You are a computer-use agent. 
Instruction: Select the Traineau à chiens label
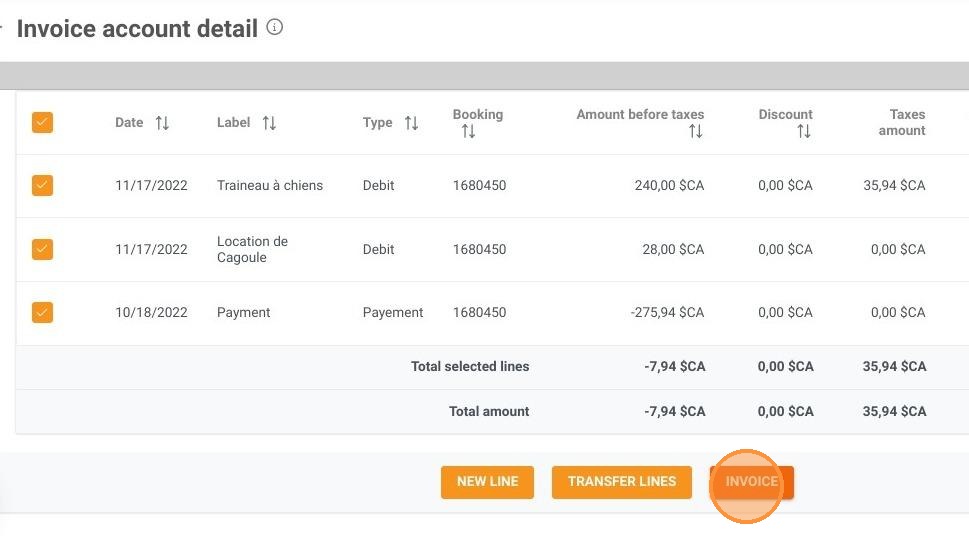pyautogui.click(x=269, y=185)
